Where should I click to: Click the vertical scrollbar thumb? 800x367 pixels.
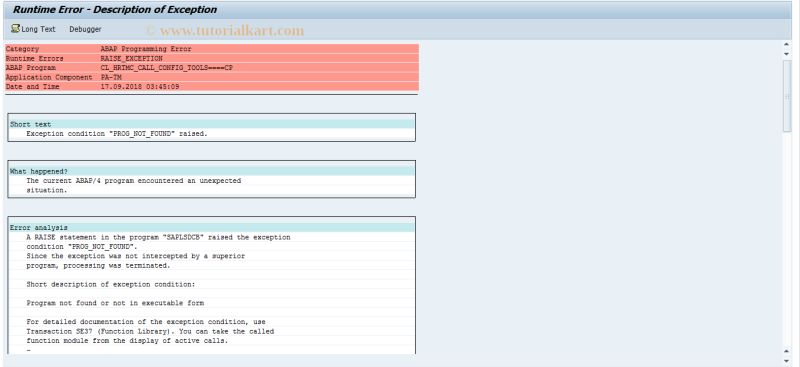coord(786,96)
